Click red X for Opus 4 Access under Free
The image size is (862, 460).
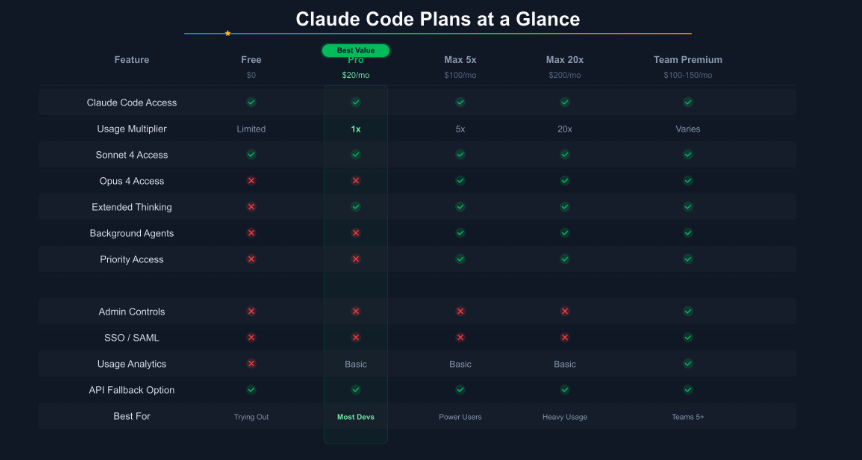tap(251, 181)
